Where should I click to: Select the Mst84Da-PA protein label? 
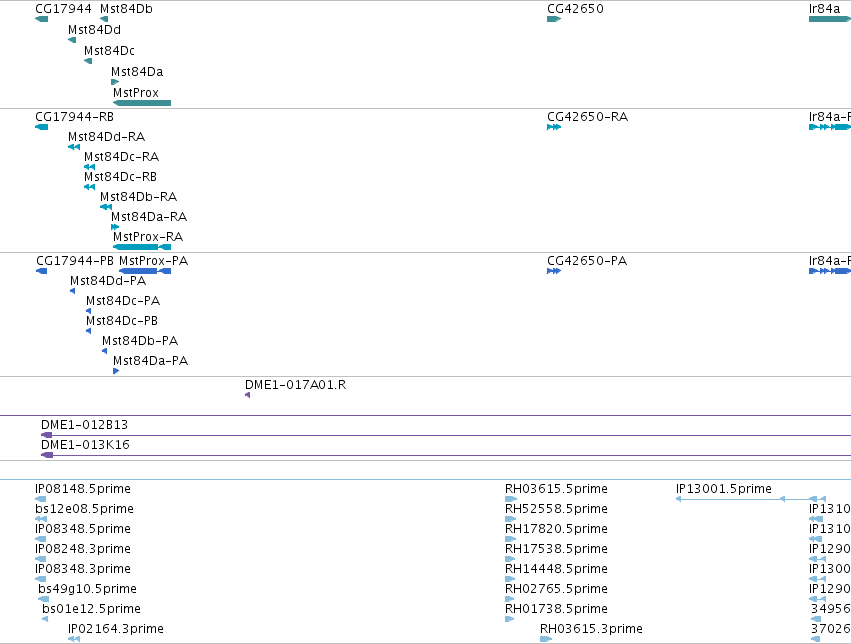coord(150,361)
